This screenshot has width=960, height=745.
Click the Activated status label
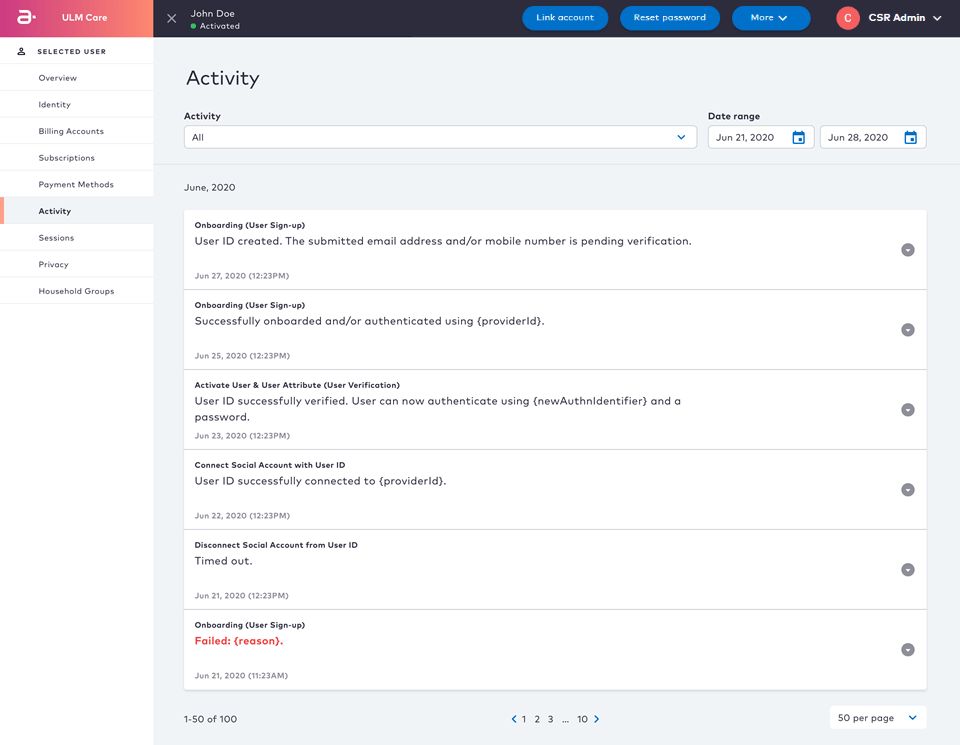[219, 26]
